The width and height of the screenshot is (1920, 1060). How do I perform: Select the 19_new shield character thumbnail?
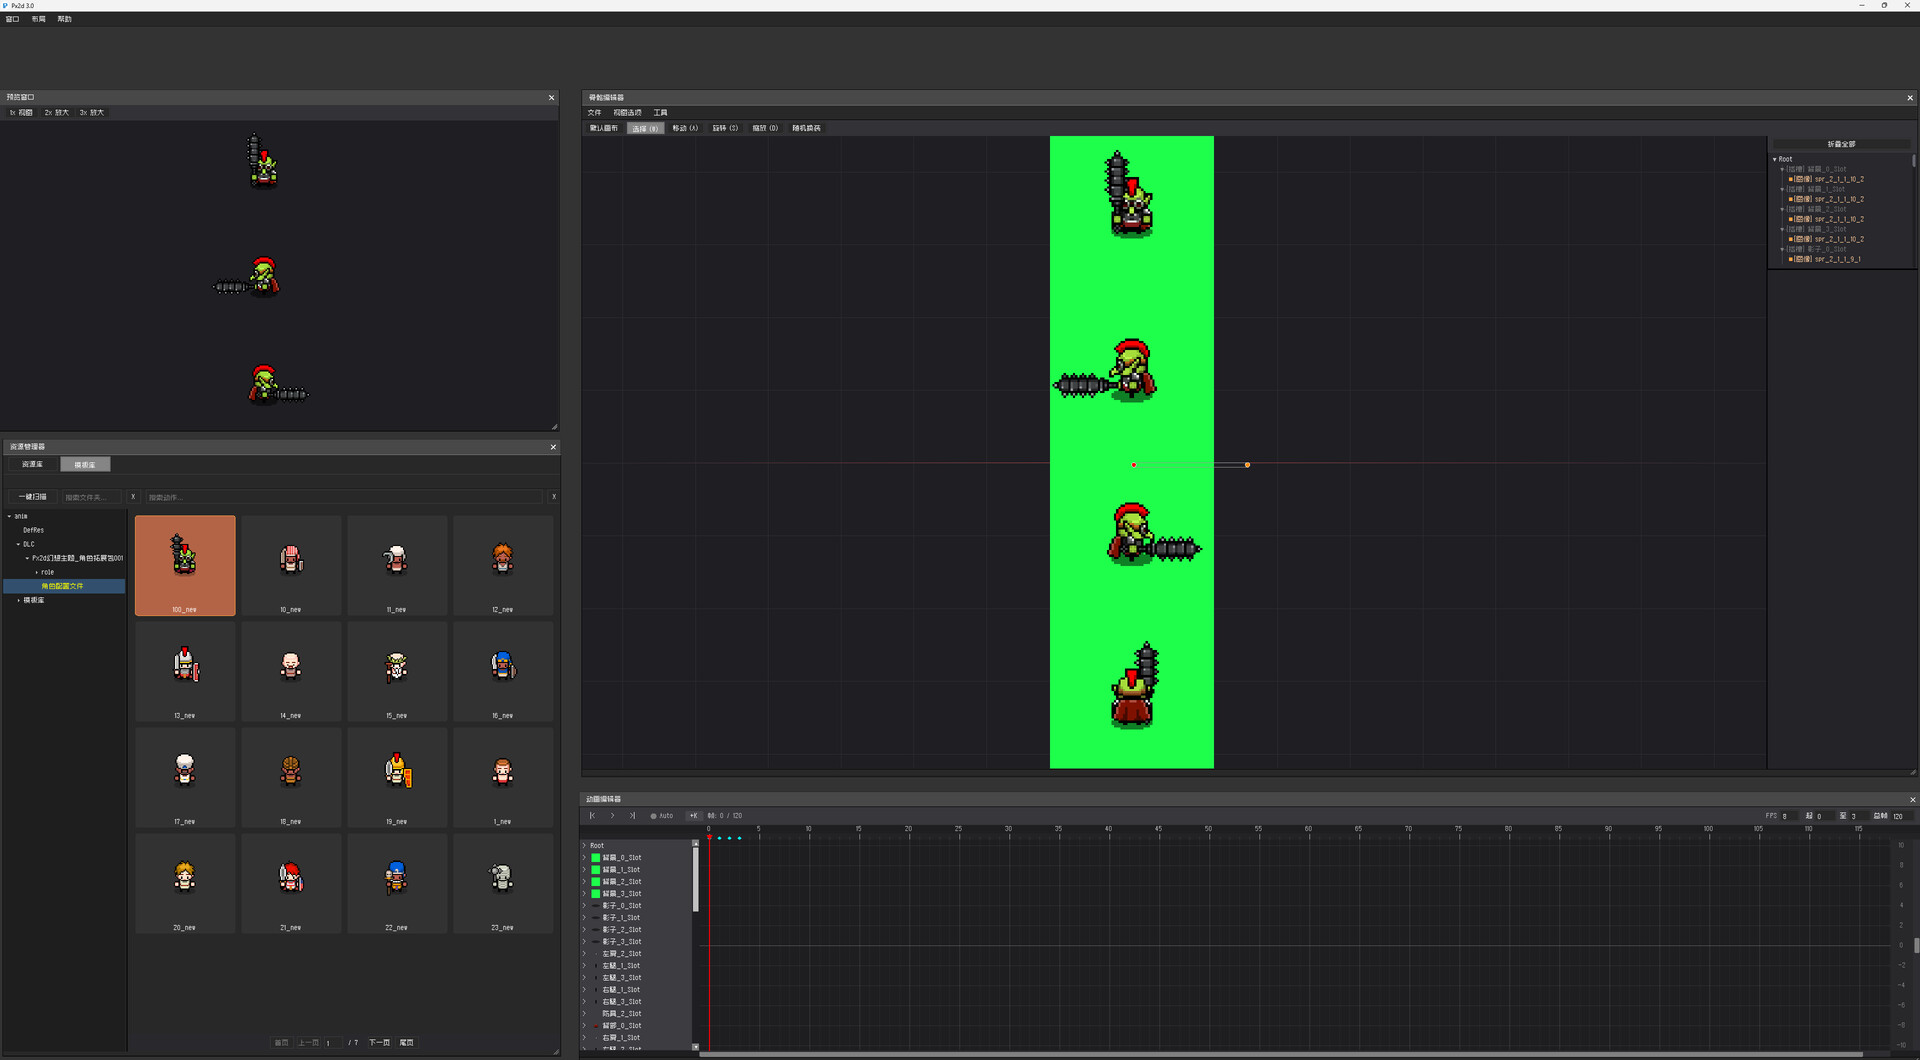coord(397,777)
